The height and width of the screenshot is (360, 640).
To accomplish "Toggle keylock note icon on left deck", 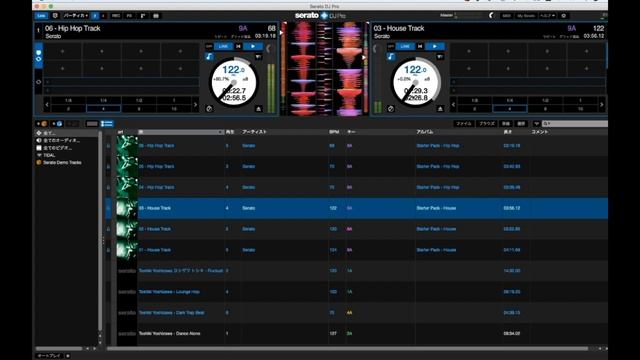I will [x=209, y=56].
